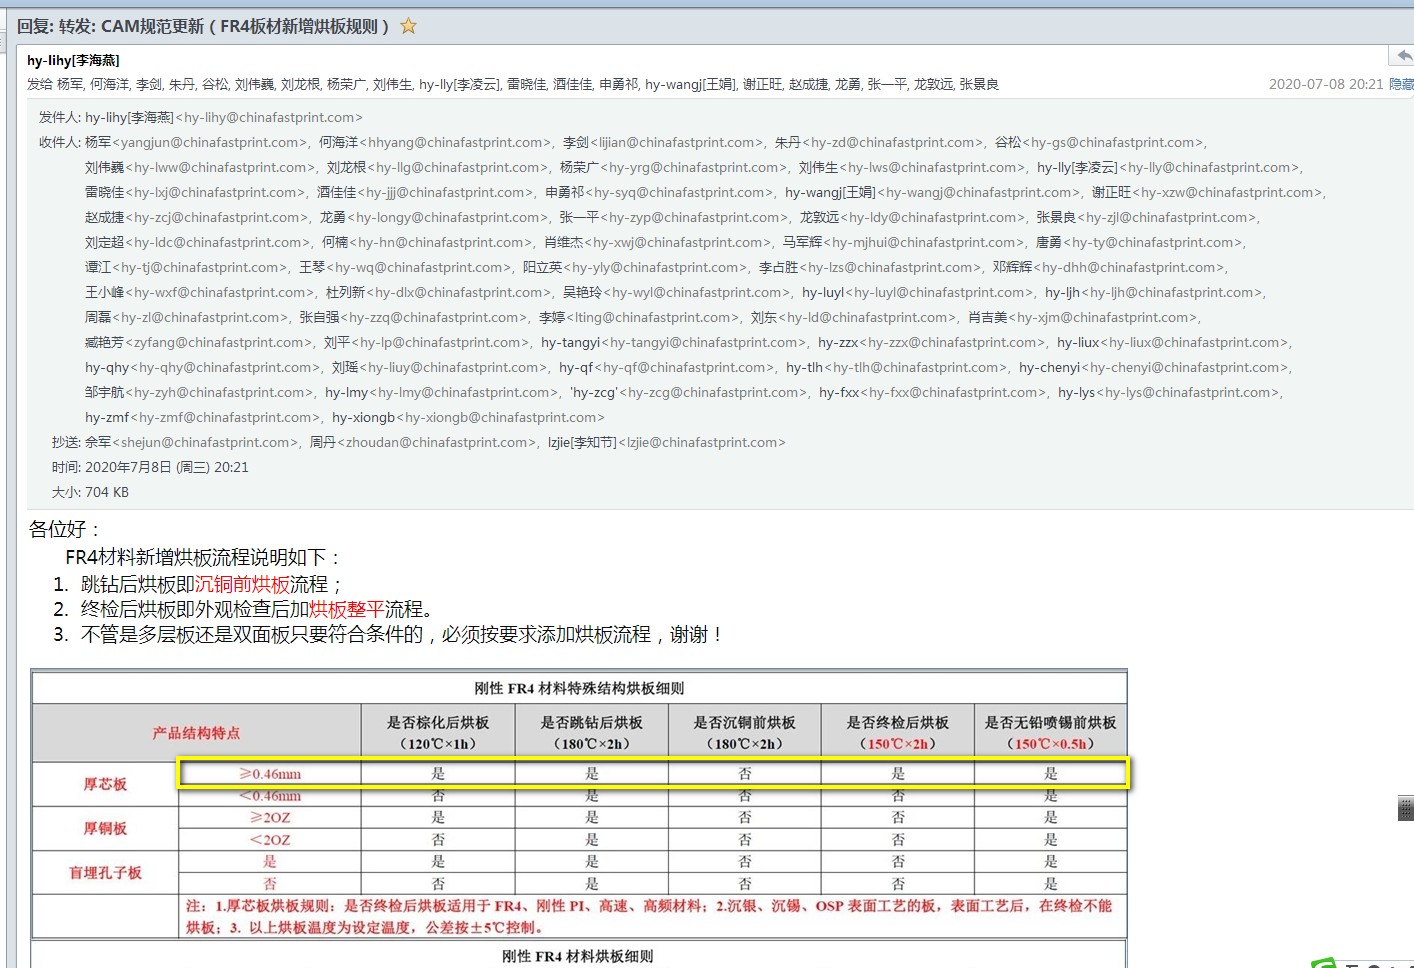
Task: Select recipient 刘定超 hy-ldc@chinafastprint.com
Action: pos(198,243)
